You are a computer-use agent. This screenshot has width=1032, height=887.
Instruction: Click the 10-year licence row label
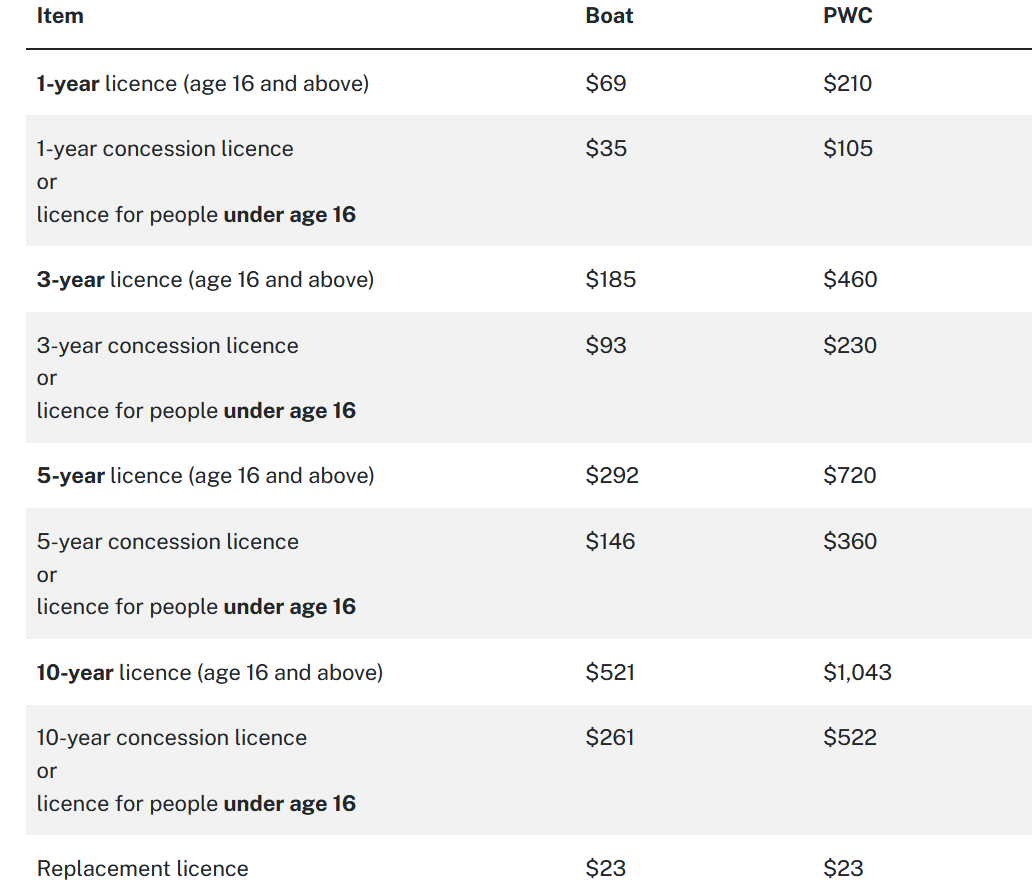coord(210,672)
